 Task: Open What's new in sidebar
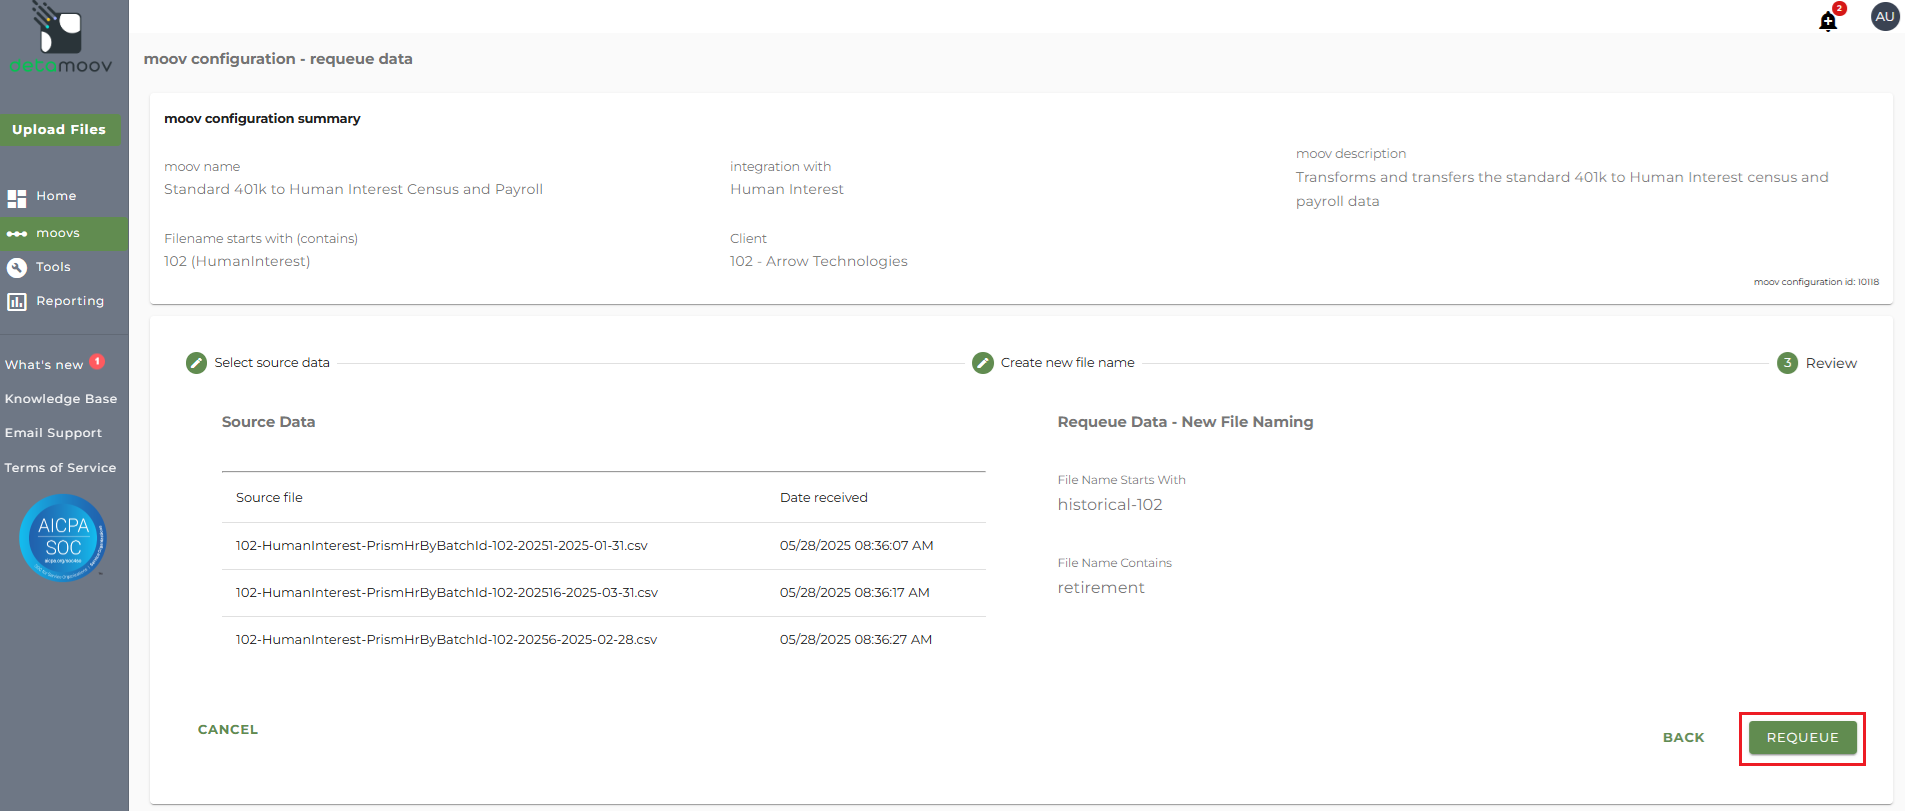pyautogui.click(x=44, y=365)
